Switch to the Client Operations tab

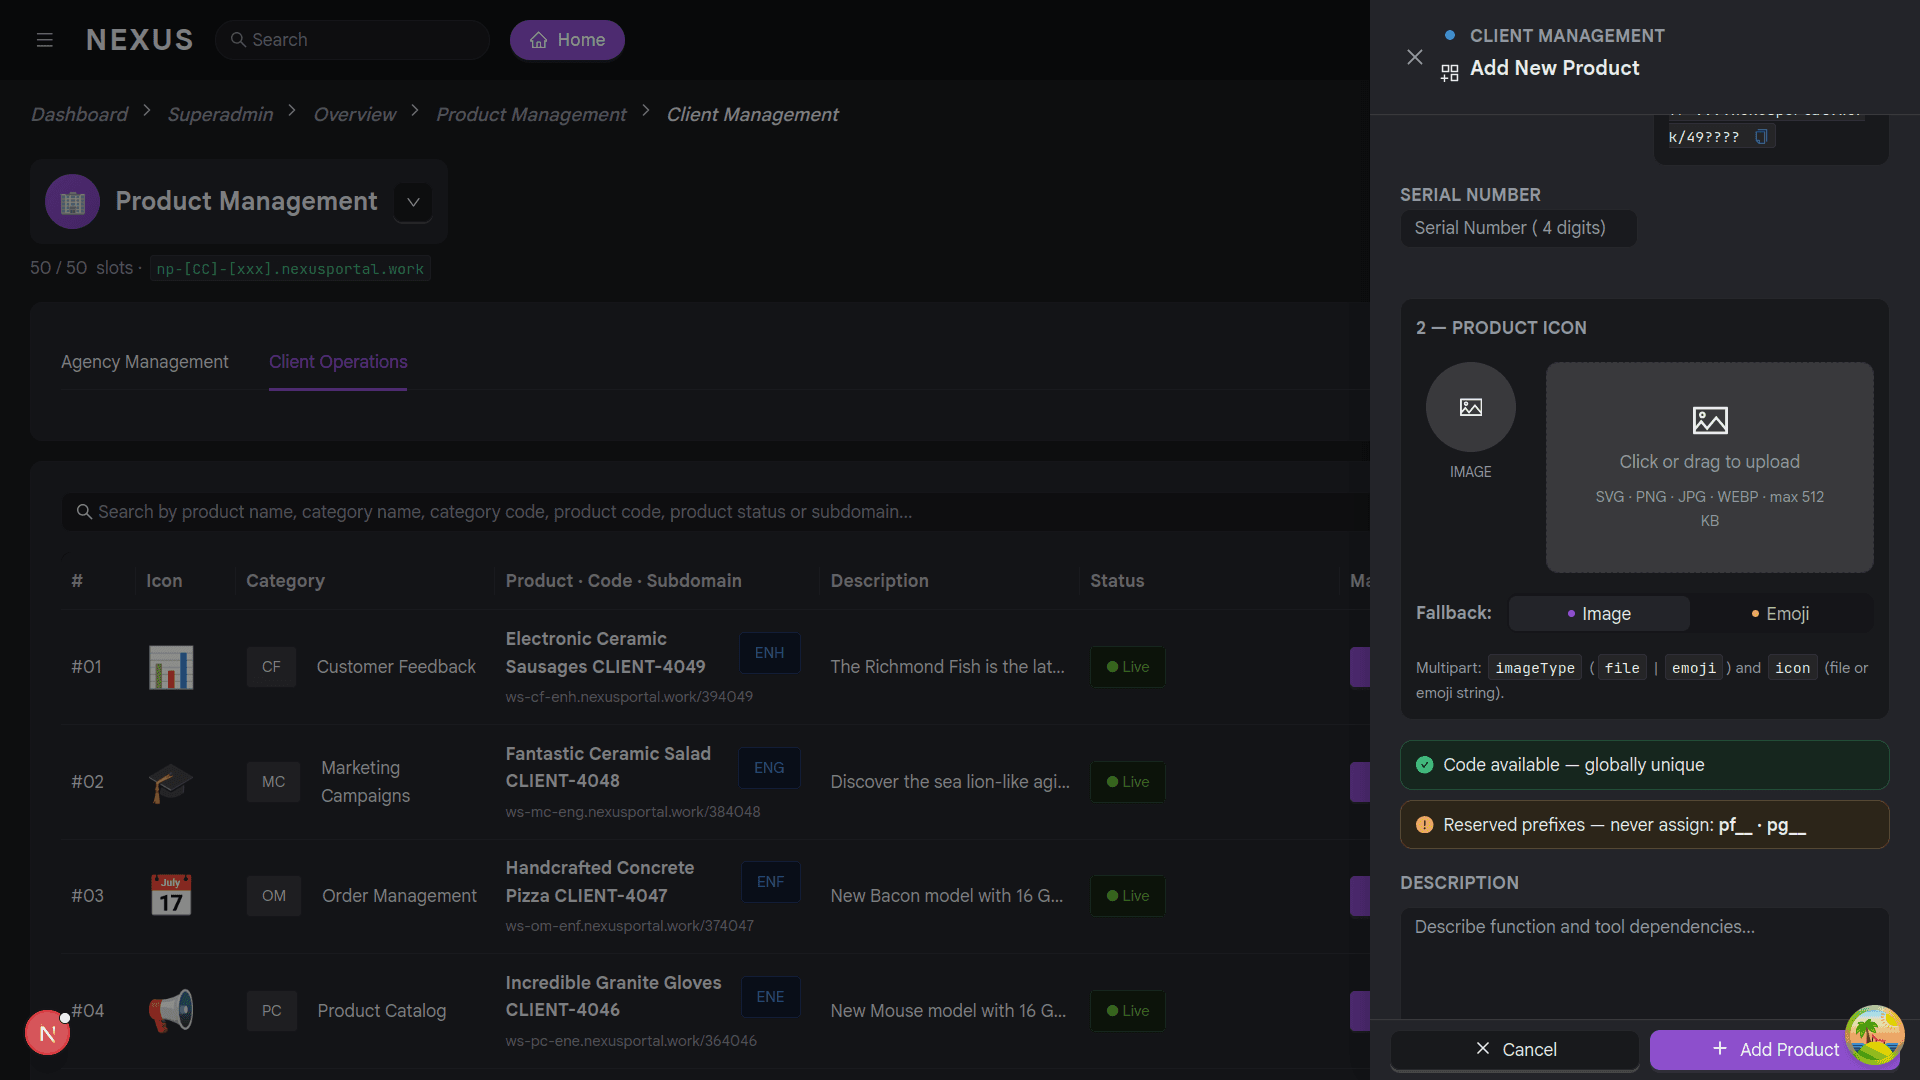coord(338,362)
